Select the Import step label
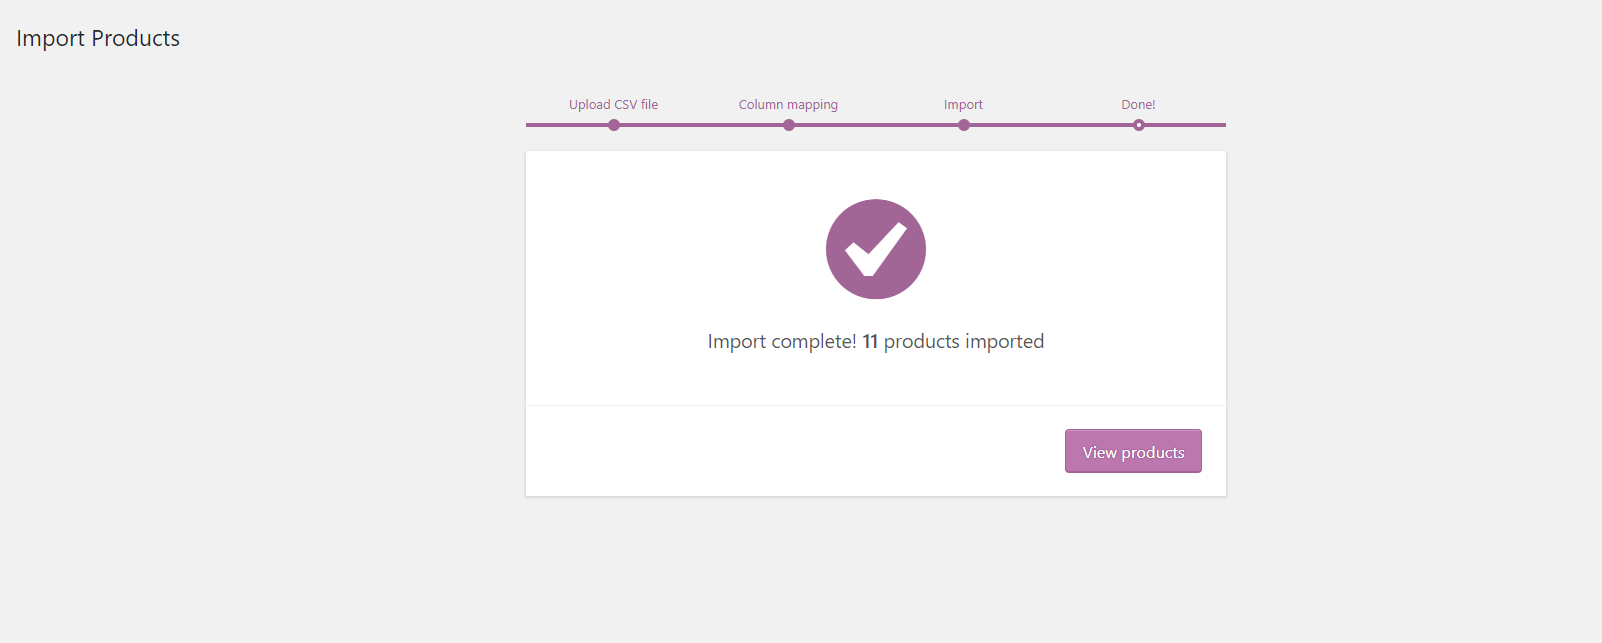 click(963, 104)
